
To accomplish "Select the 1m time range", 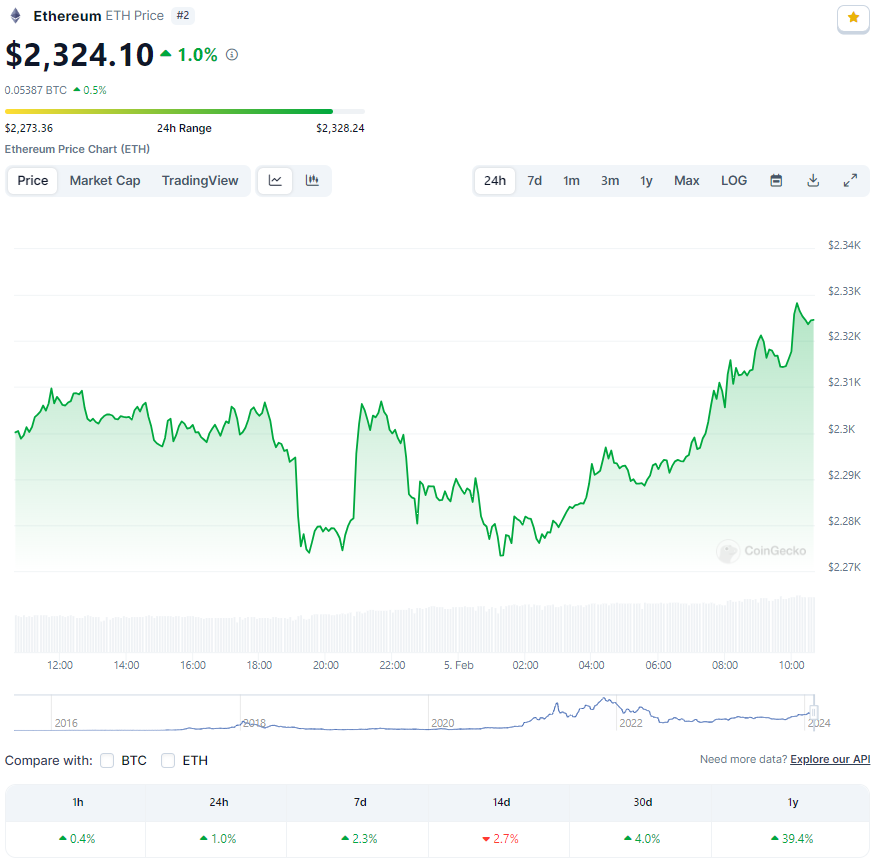I will (x=571, y=181).
